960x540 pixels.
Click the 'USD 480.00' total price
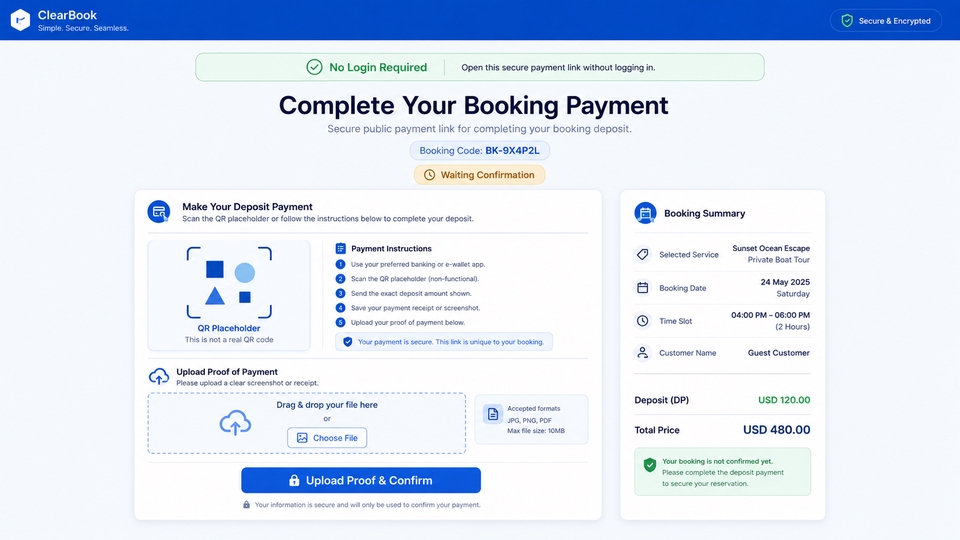coord(776,430)
